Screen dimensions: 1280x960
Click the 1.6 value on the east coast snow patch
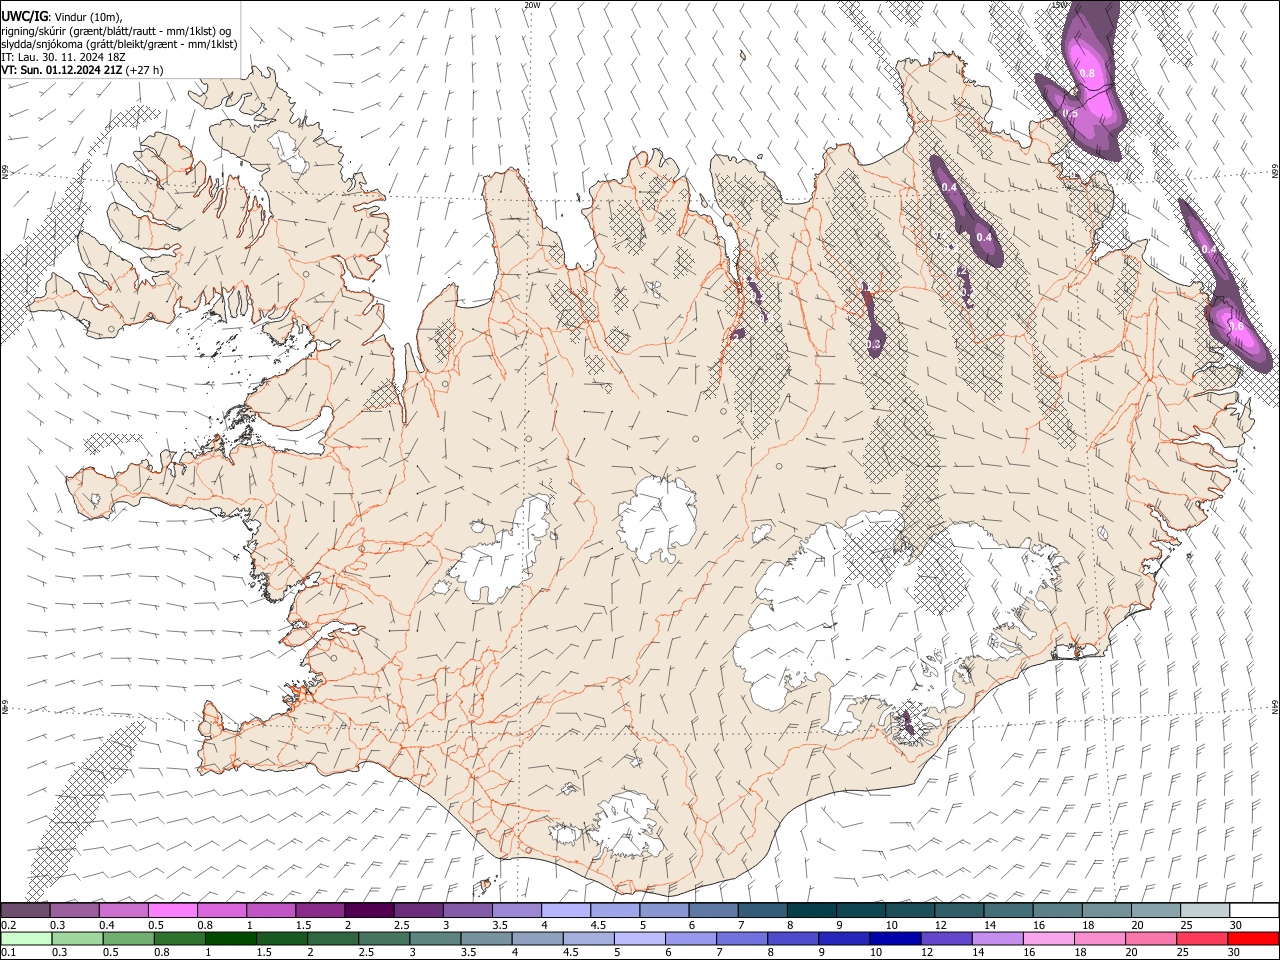coord(1236,326)
